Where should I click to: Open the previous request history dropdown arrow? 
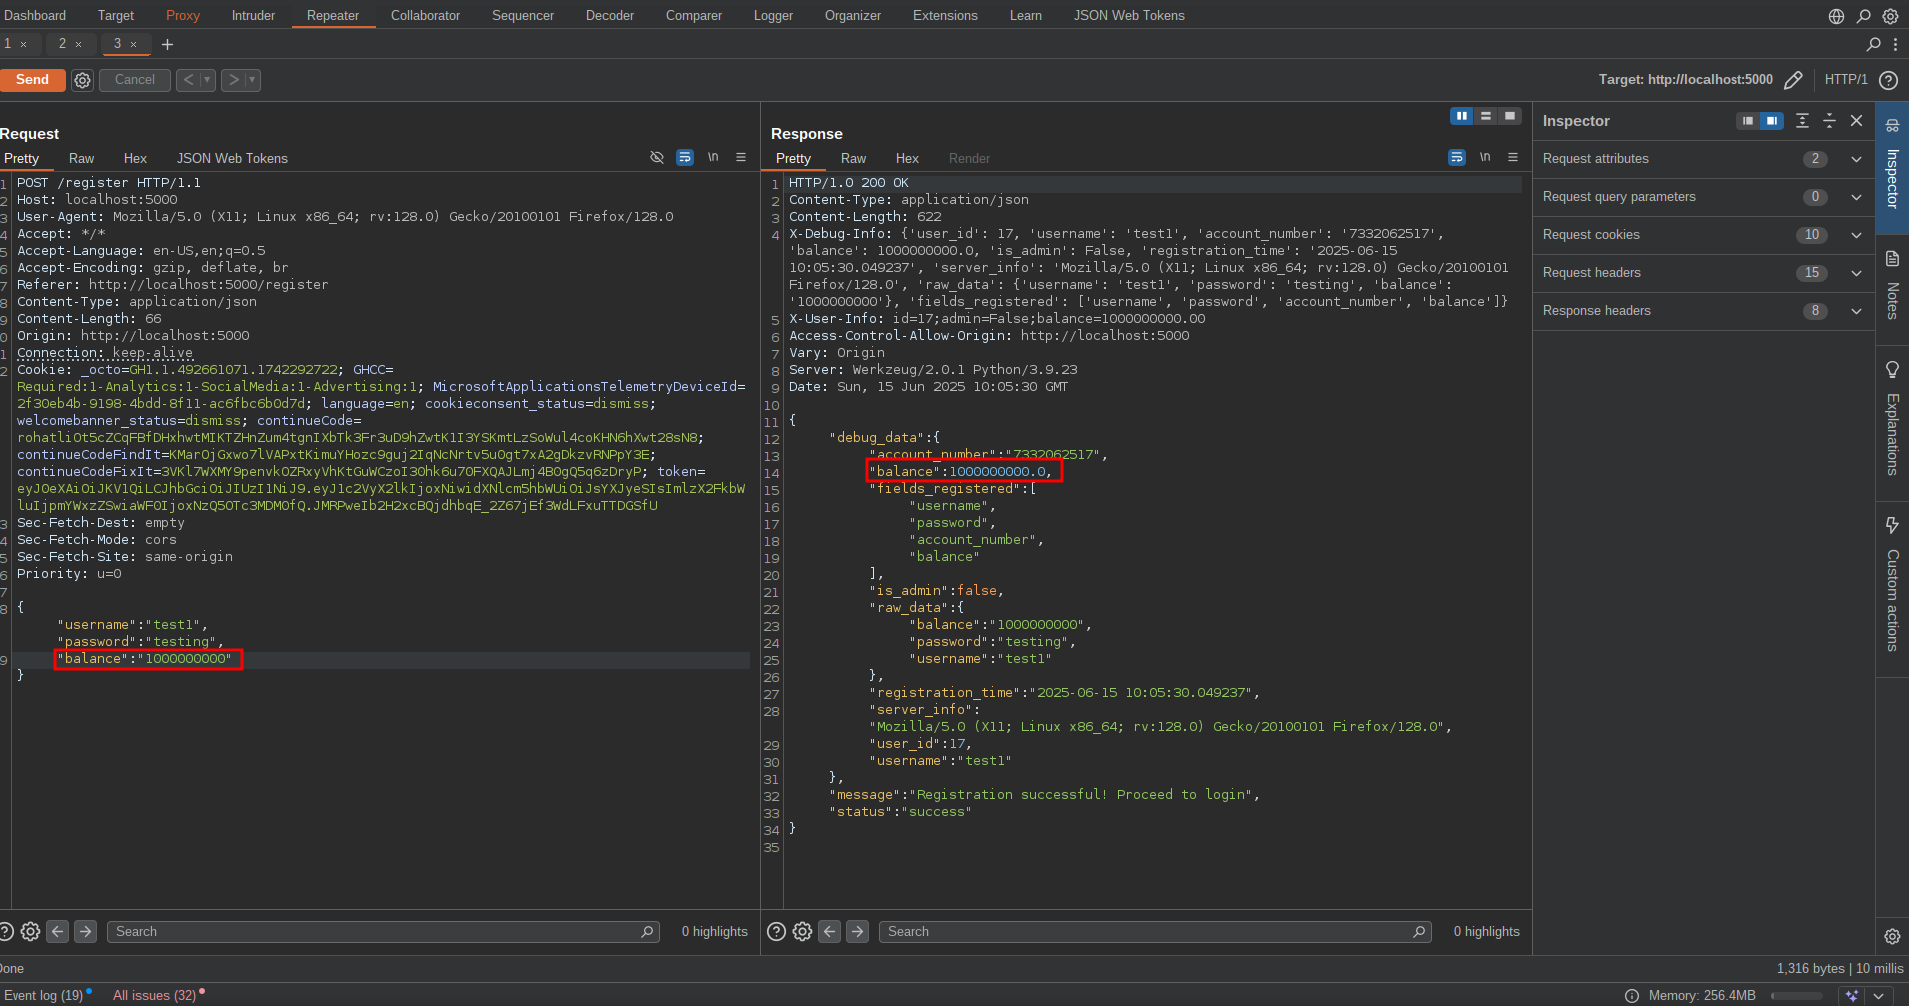[207, 80]
